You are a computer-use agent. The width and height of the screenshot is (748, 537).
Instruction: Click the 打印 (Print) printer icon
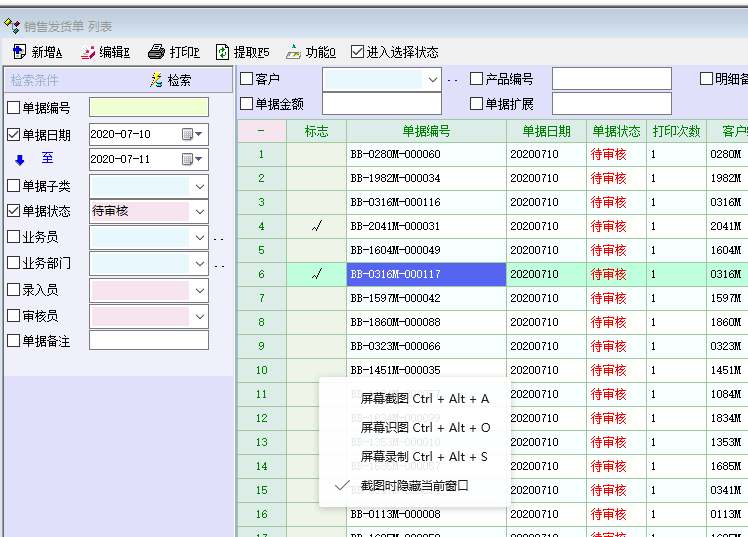tap(156, 52)
